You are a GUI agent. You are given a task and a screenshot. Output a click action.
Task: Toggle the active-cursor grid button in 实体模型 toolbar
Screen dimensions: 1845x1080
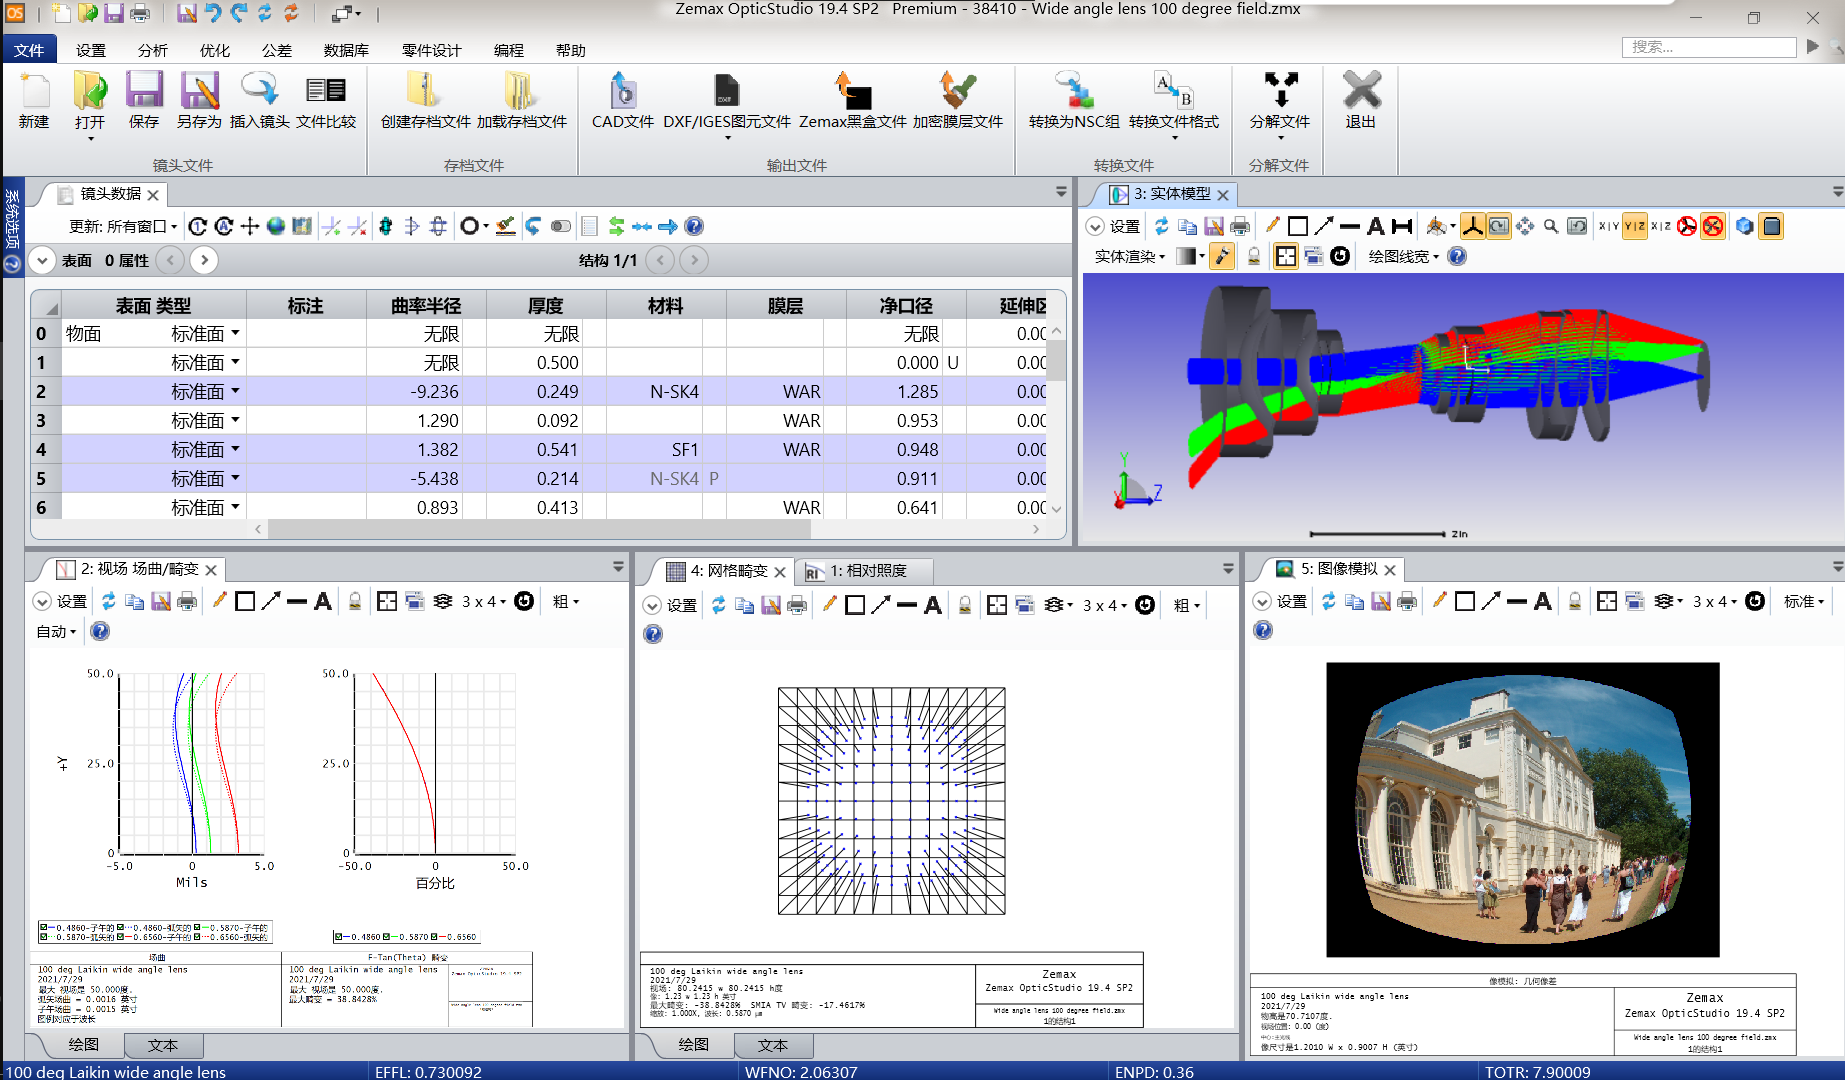tap(1286, 256)
